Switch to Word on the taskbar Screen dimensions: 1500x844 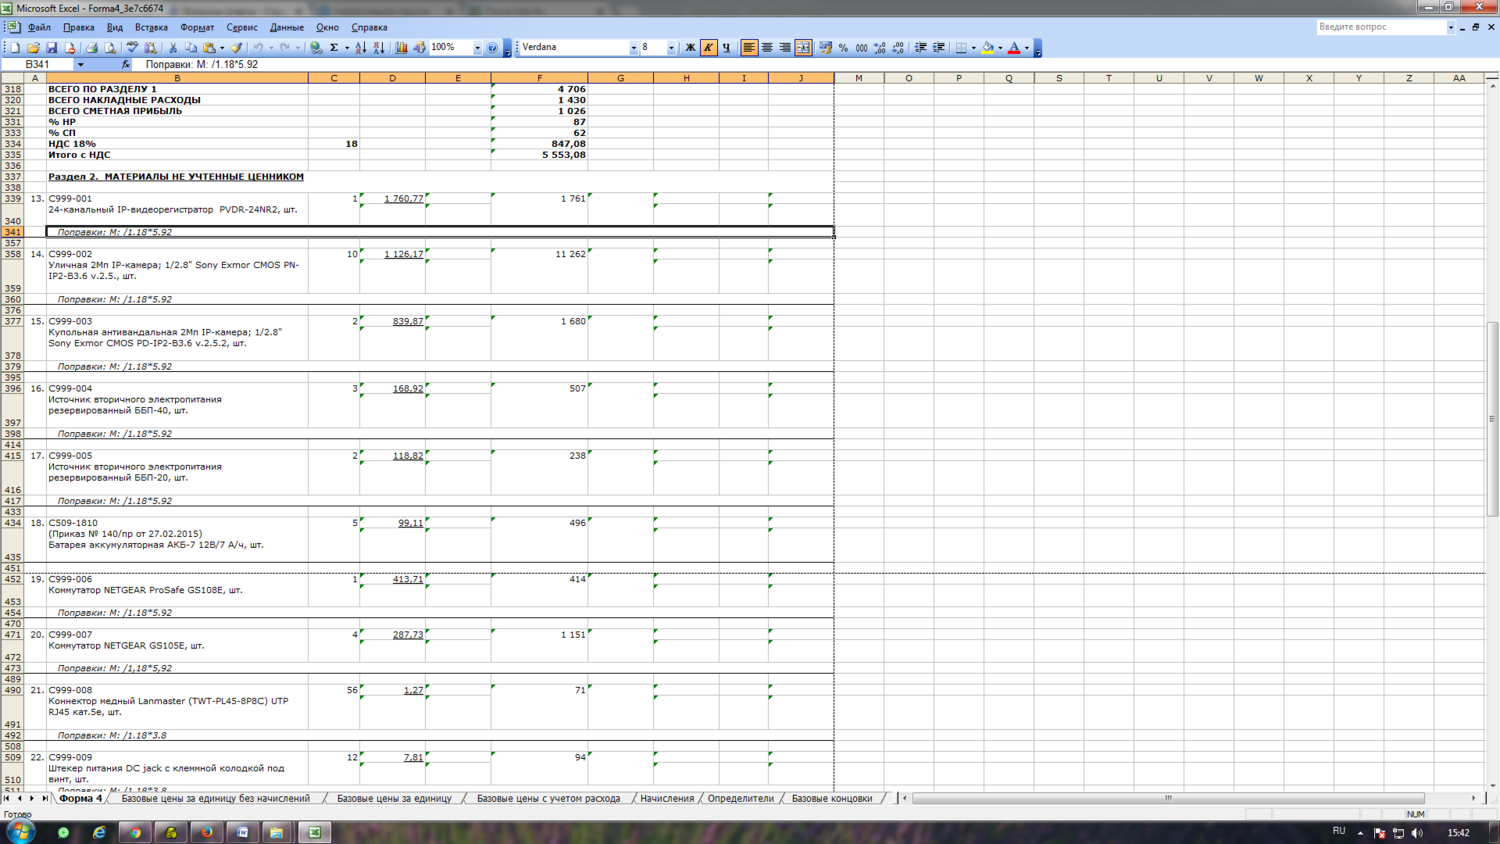click(243, 832)
